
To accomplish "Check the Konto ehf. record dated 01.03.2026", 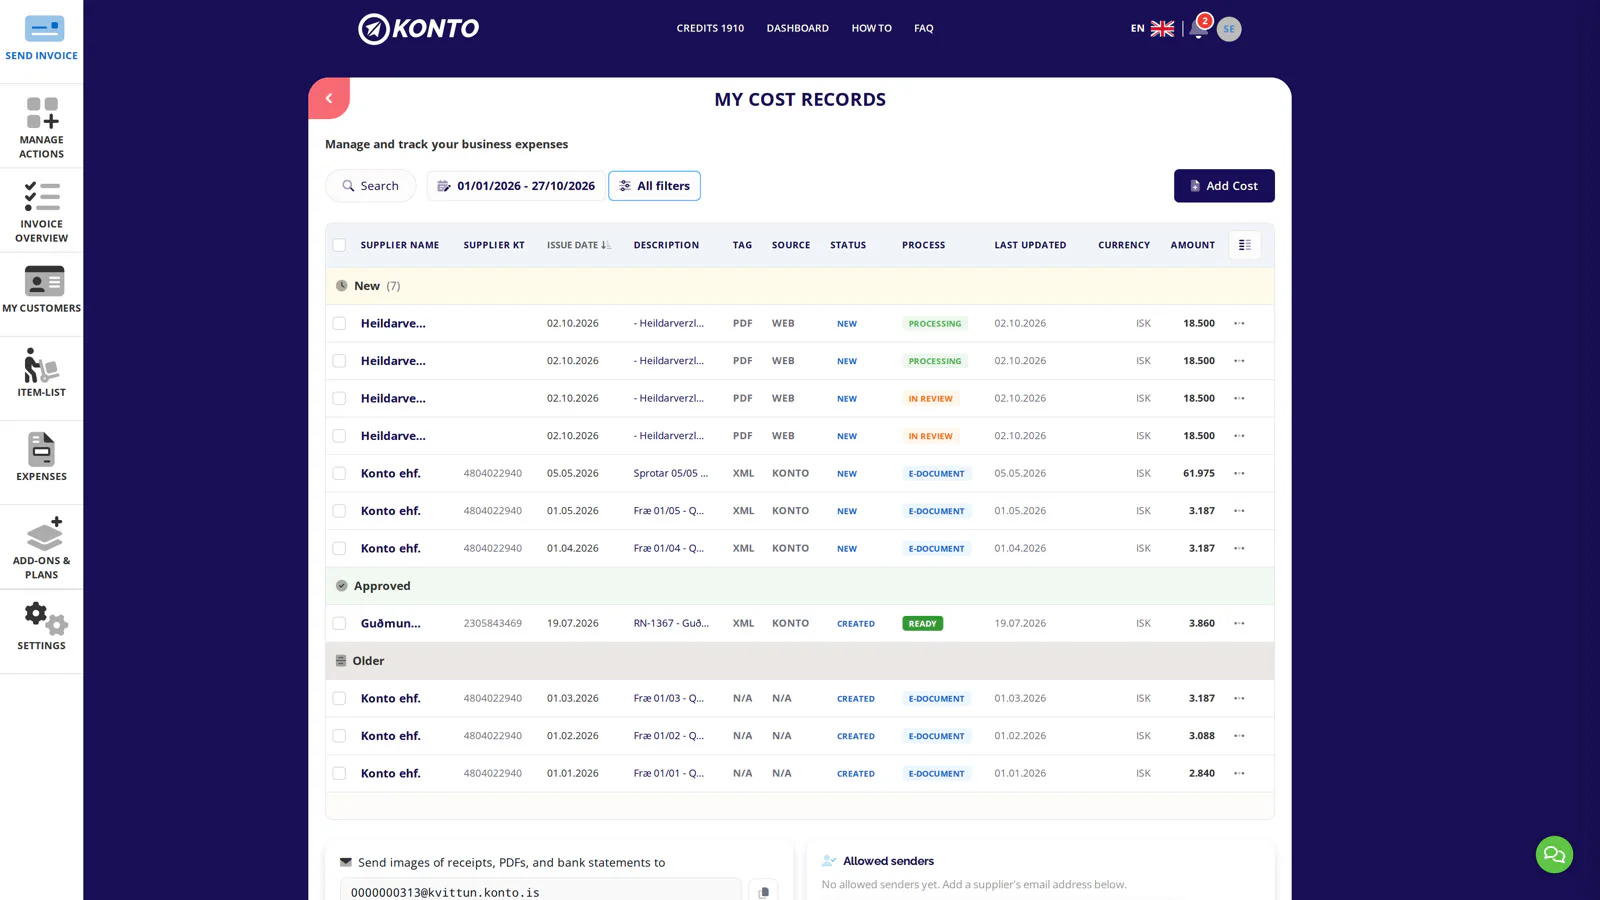I will coord(339,698).
